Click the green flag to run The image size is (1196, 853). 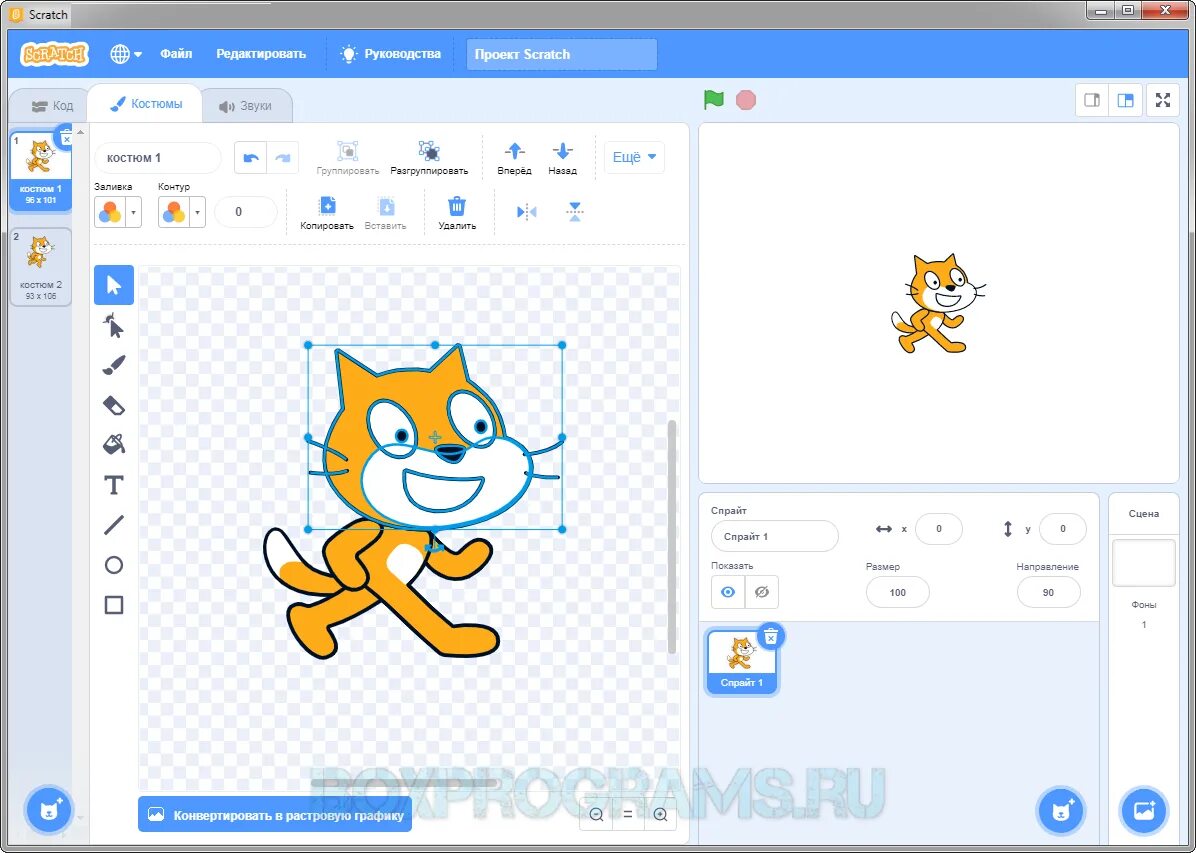713,100
